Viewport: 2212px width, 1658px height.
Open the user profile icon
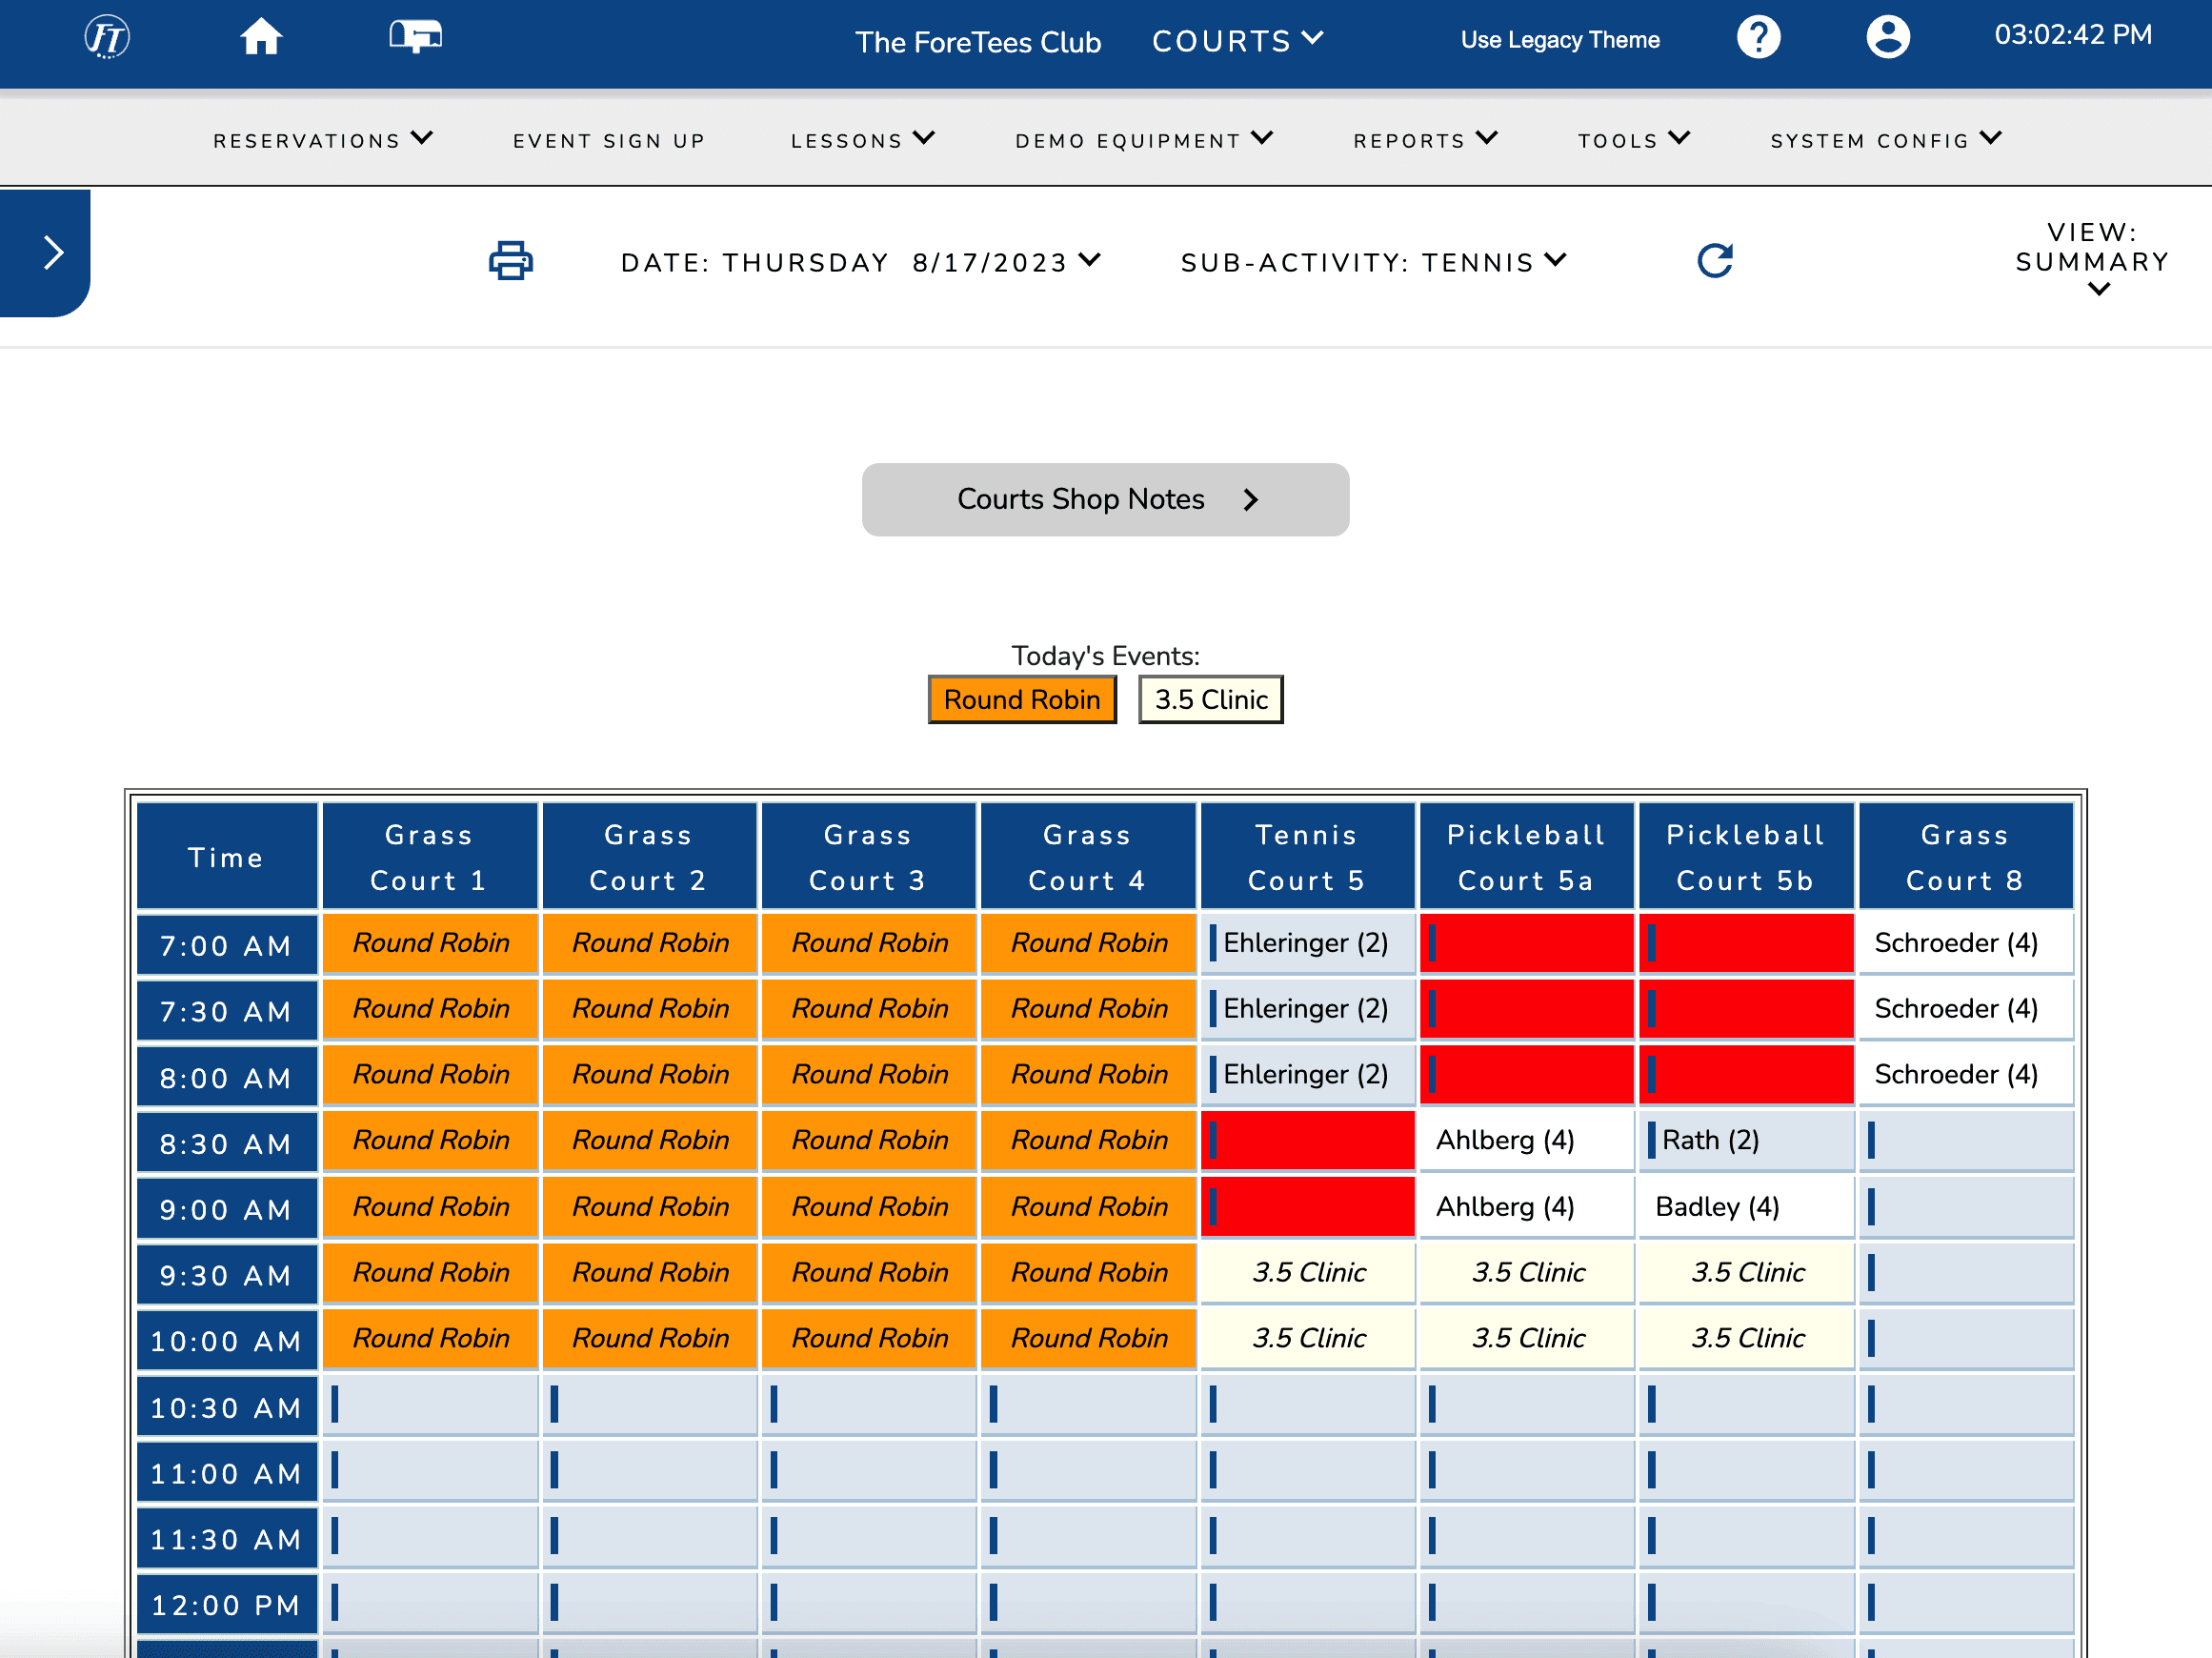pos(1887,38)
